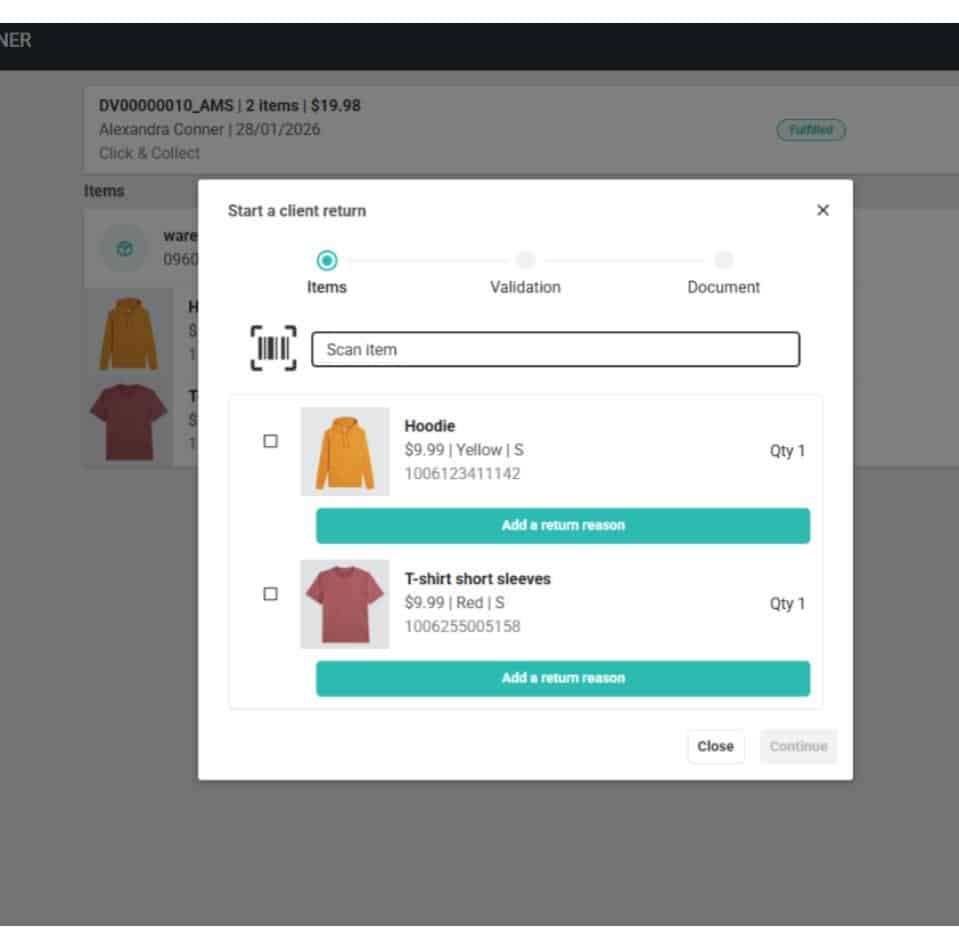Open the yellow Hoodie thumbnail in dialog
This screenshot has width=959, height=944.
click(x=344, y=451)
